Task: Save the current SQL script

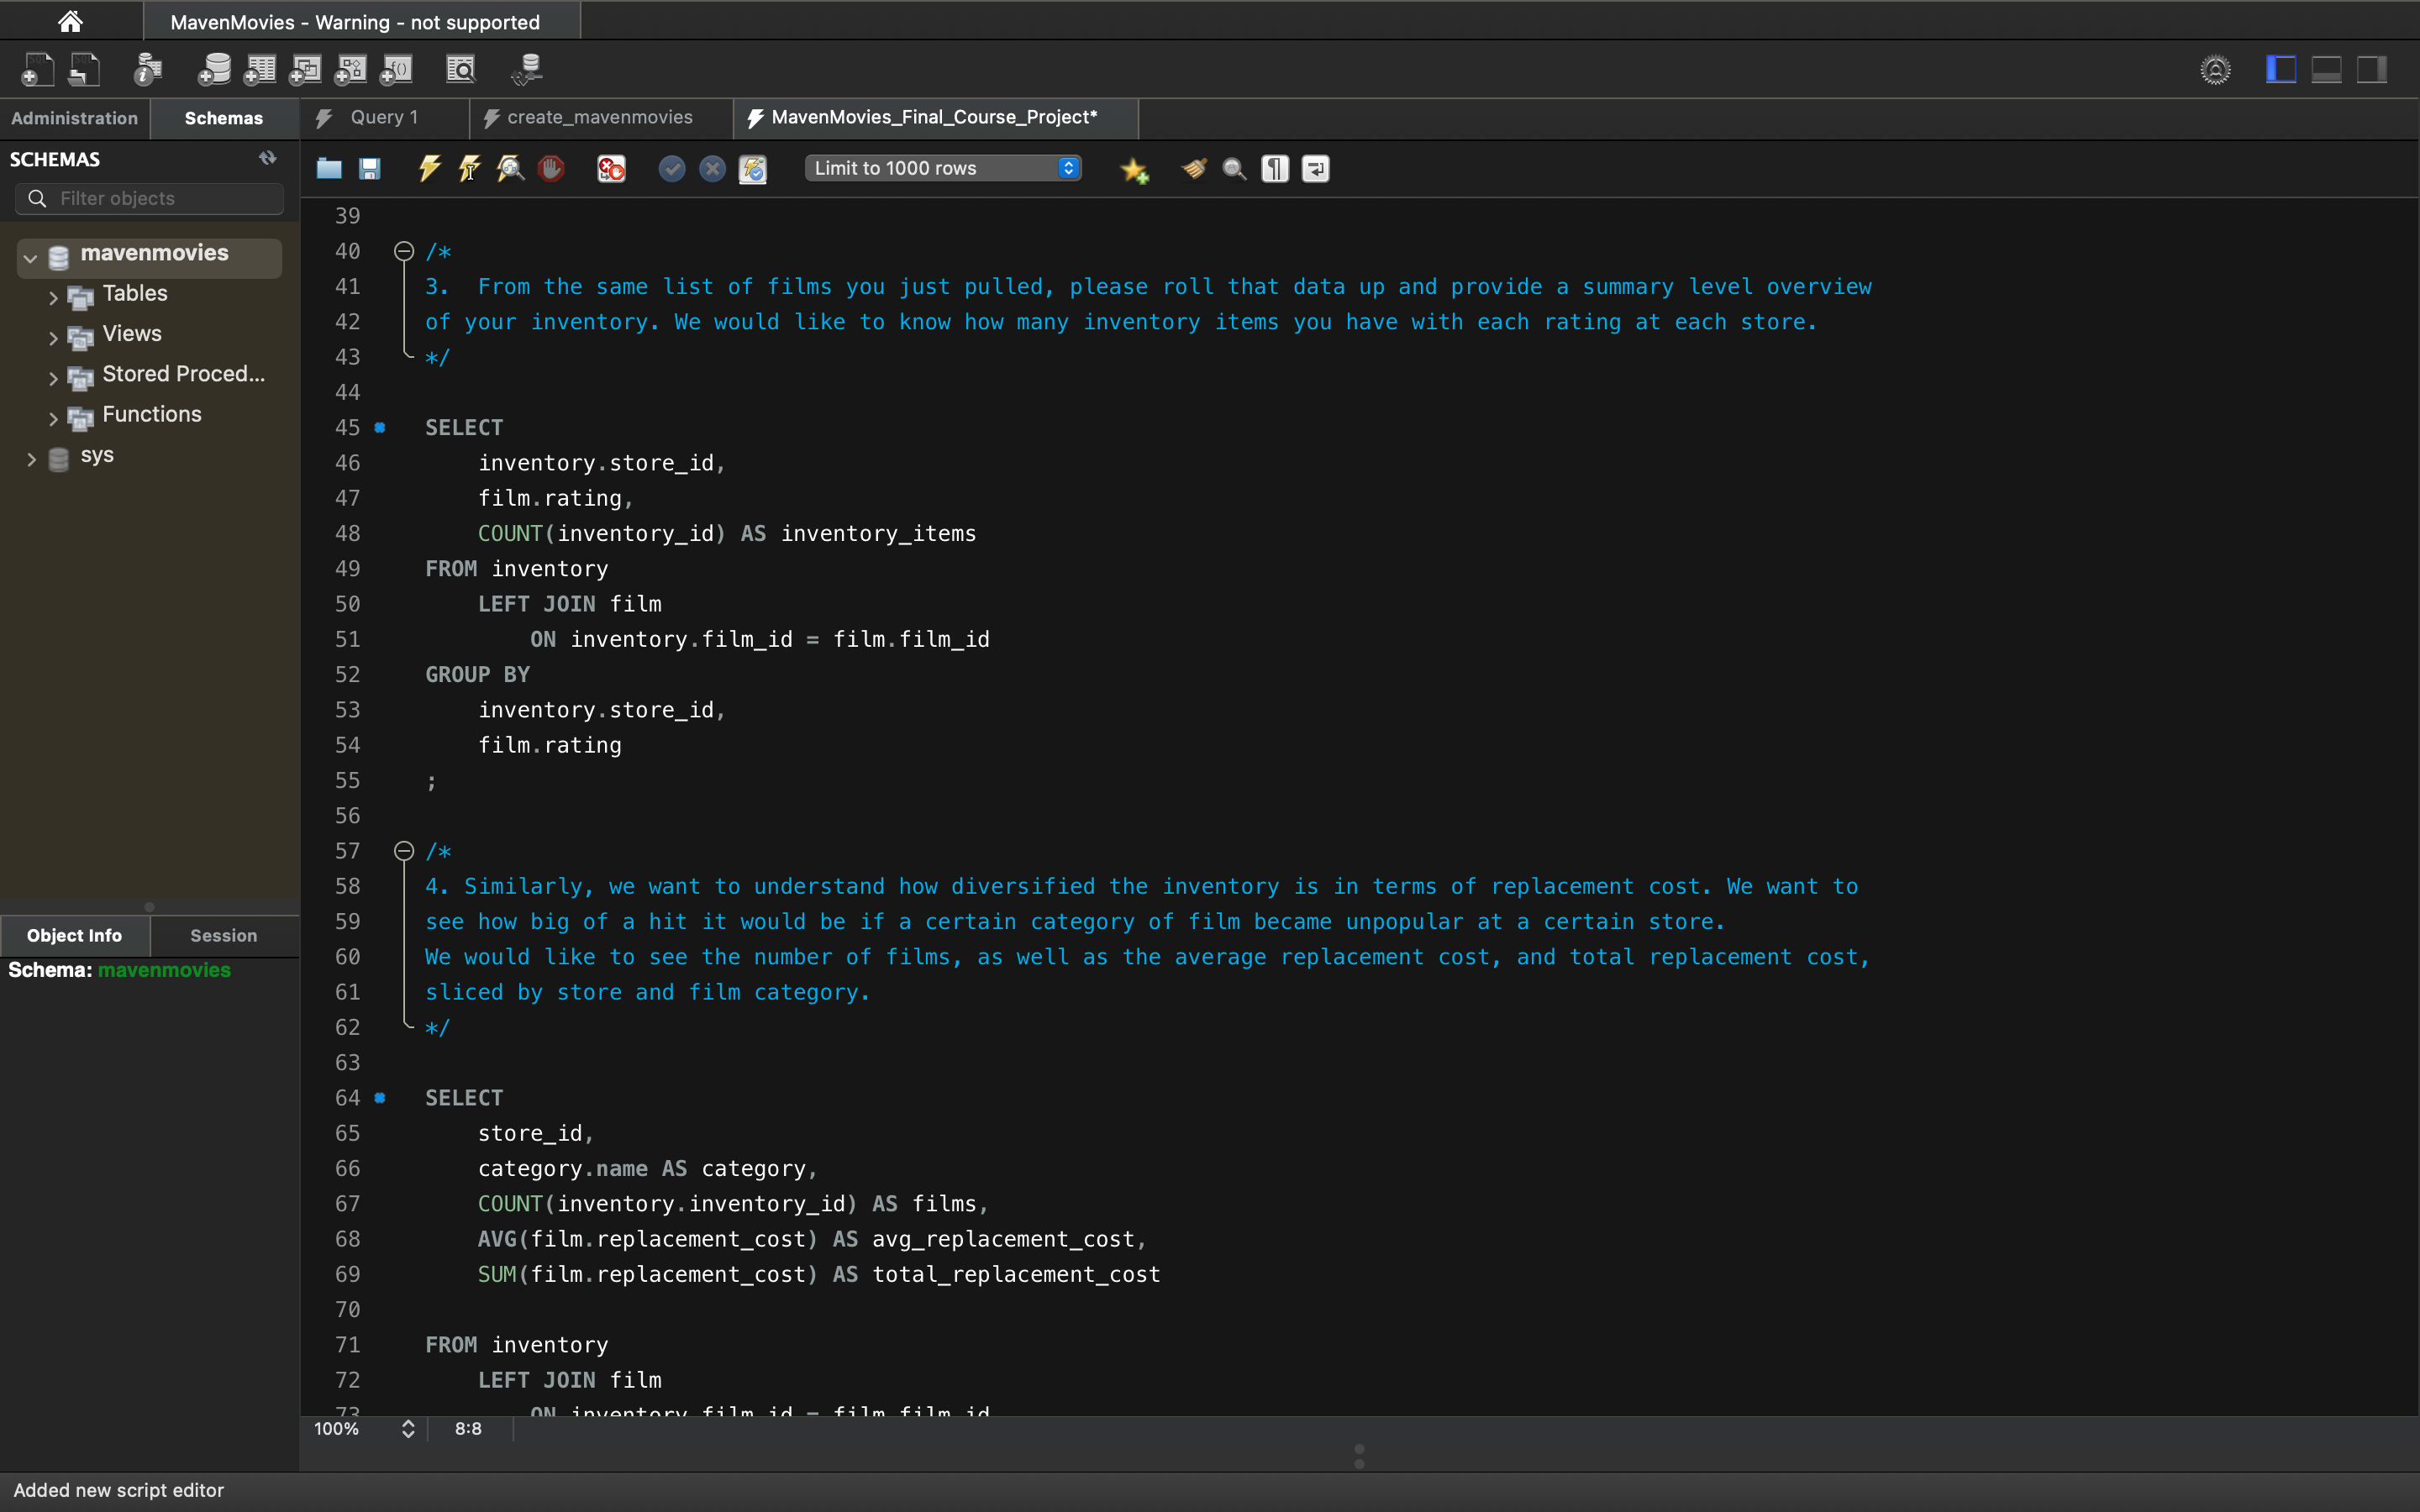Action: 369,168
